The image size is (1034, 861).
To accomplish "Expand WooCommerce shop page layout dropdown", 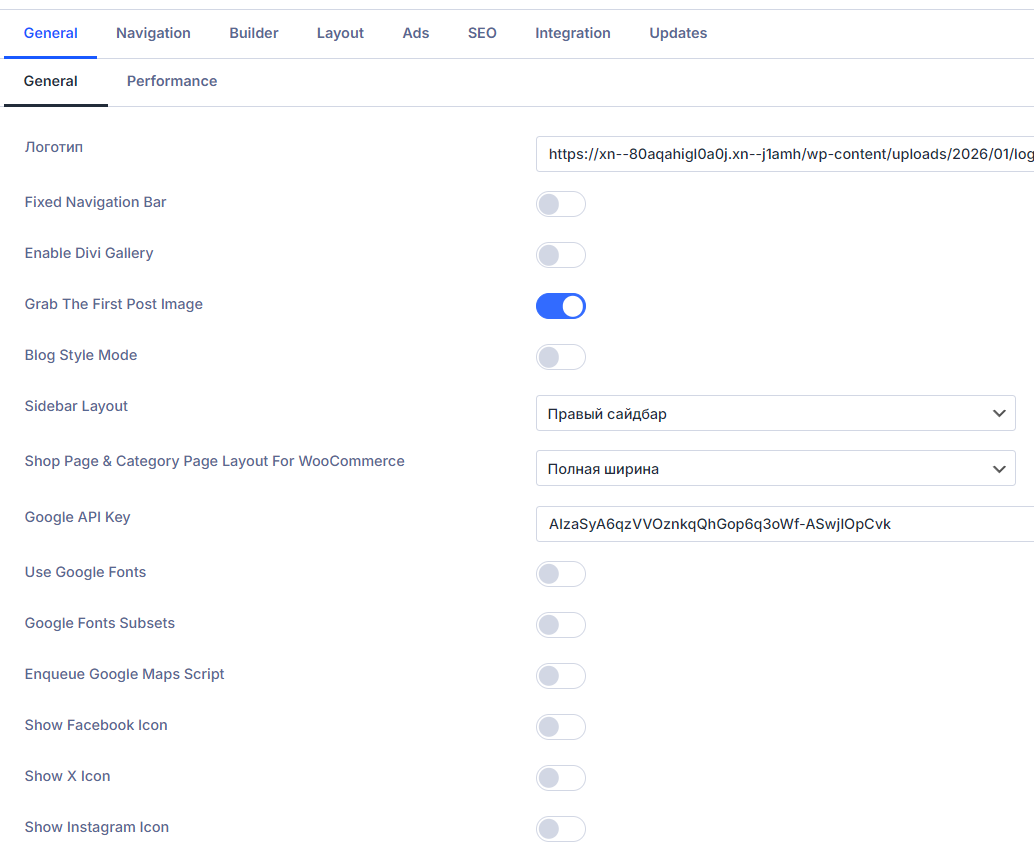I will coord(775,469).
